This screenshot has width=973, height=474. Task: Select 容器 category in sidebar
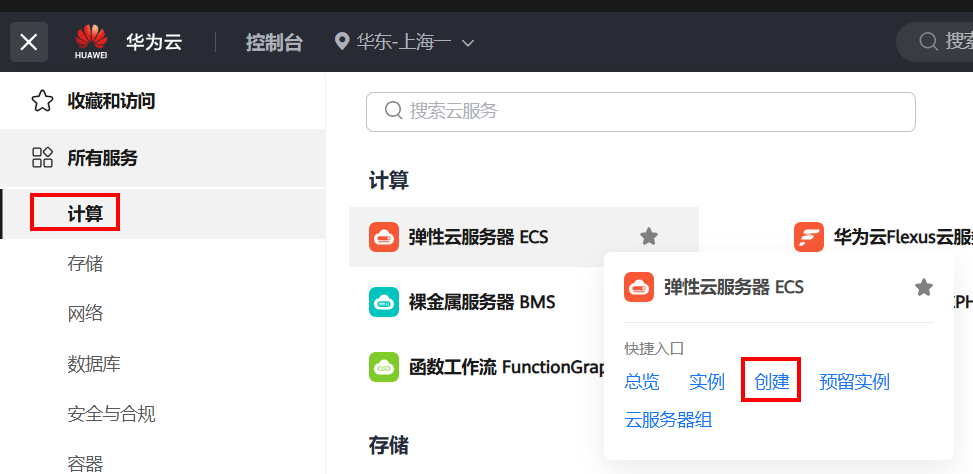pyautogui.click(x=85, y=463)
